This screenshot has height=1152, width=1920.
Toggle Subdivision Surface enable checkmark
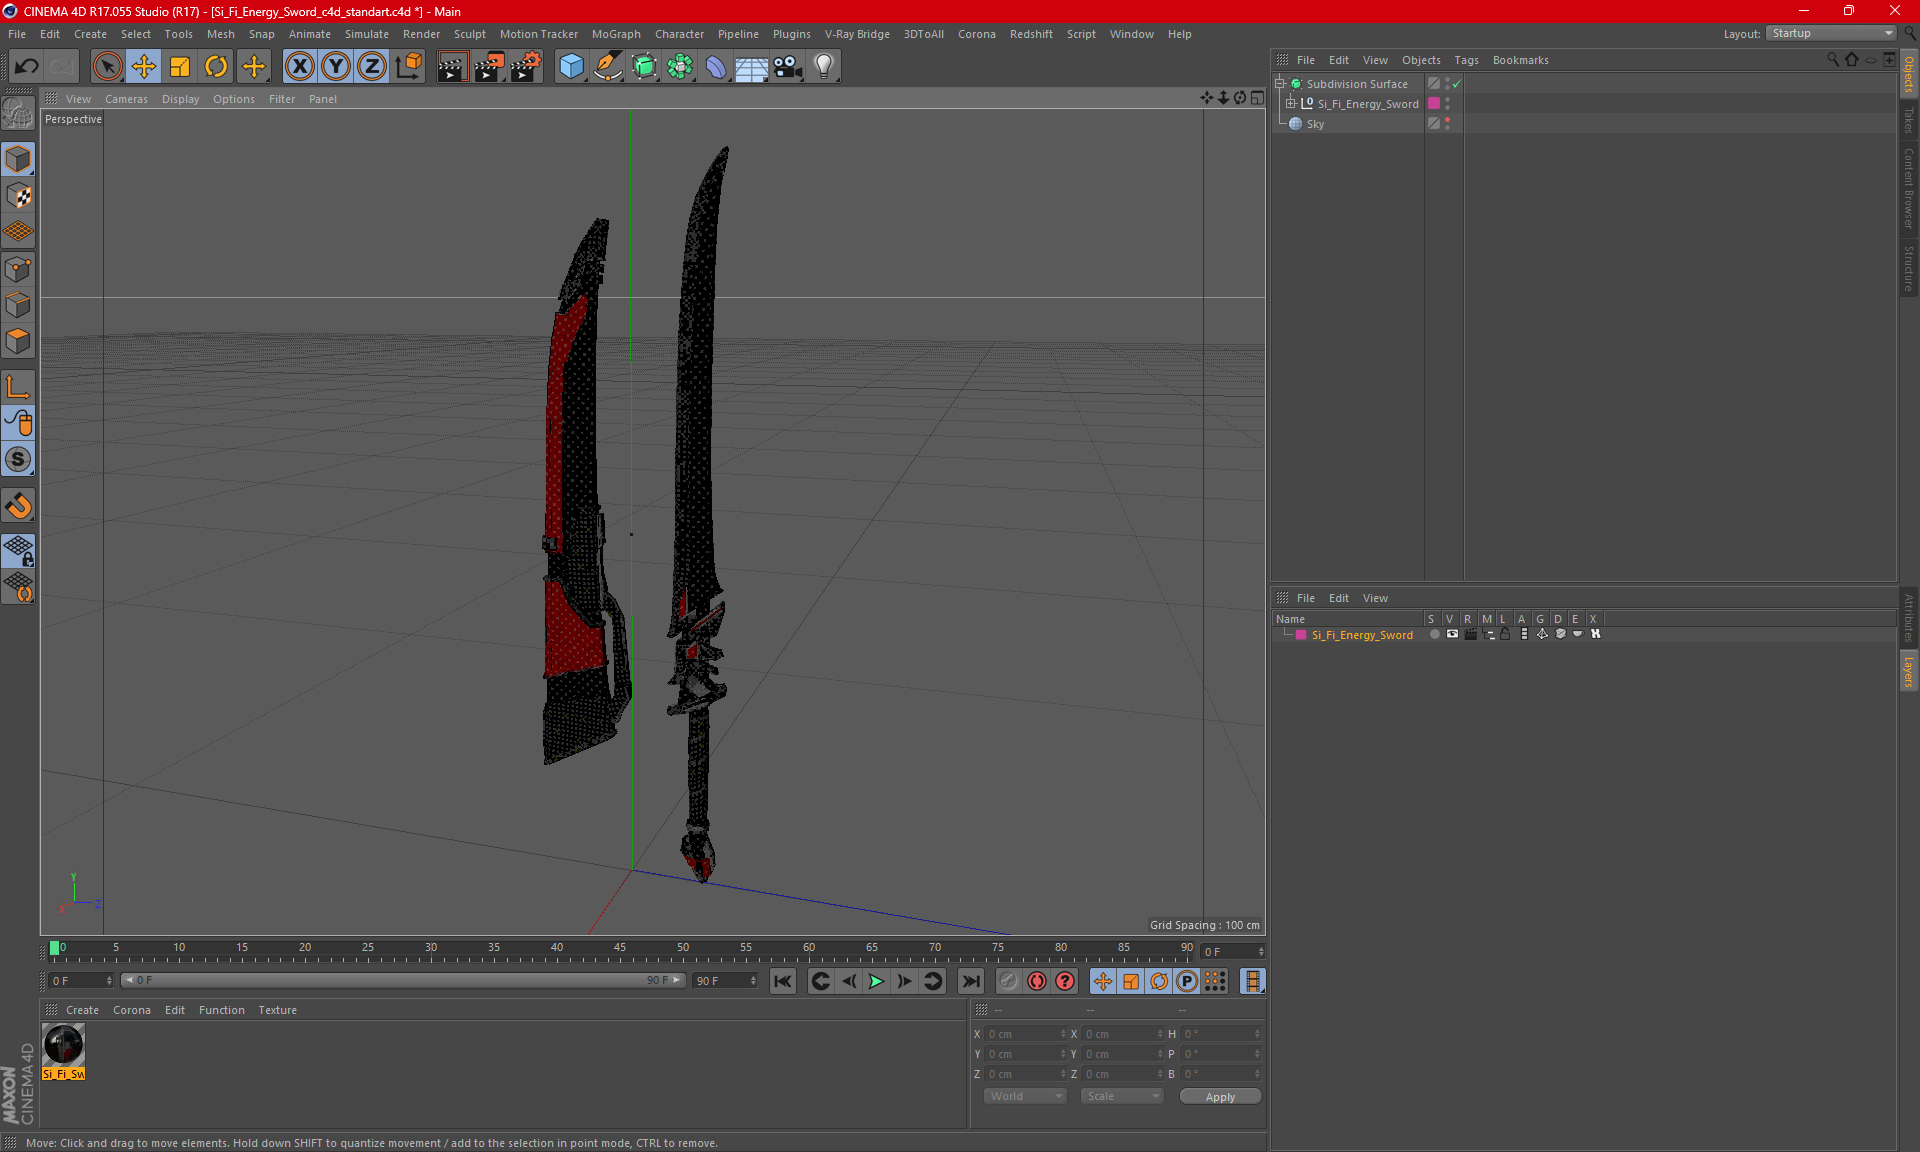1457,84
